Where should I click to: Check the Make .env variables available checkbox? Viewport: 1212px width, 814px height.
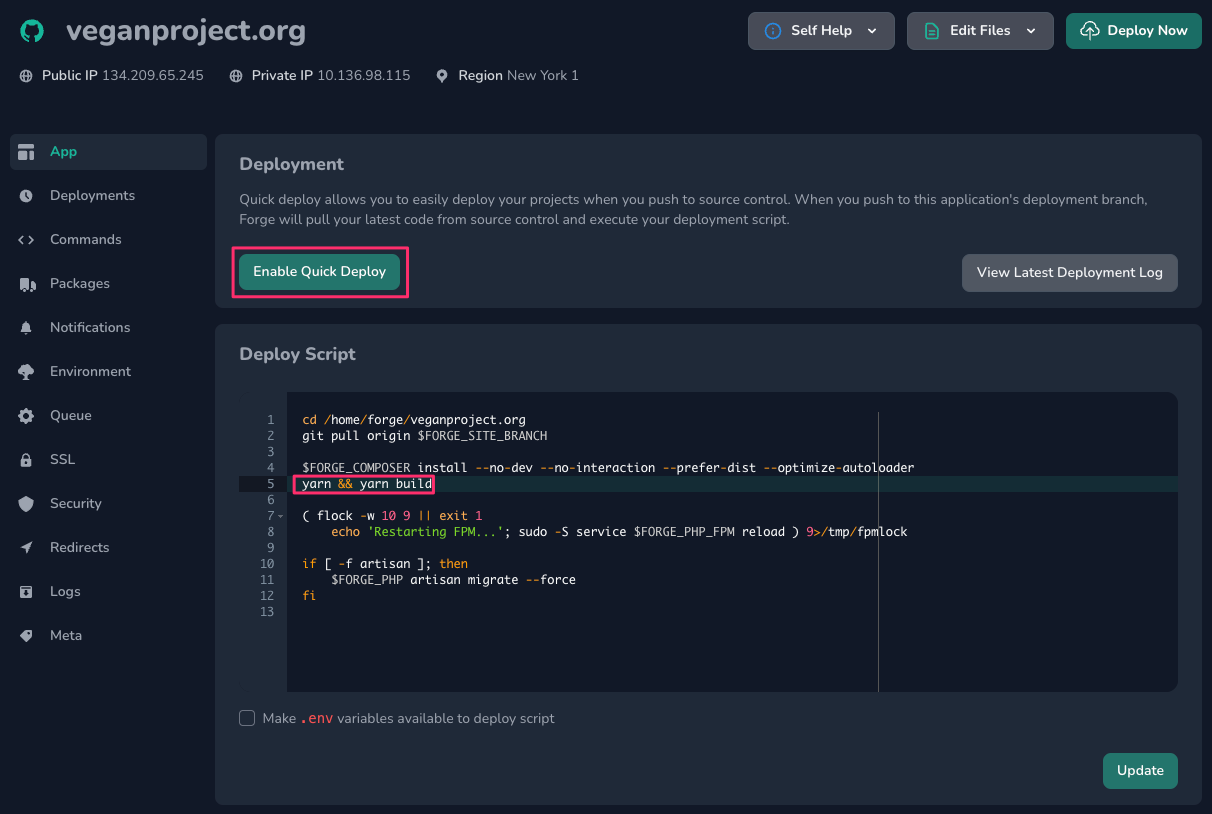tap(246, 718)
